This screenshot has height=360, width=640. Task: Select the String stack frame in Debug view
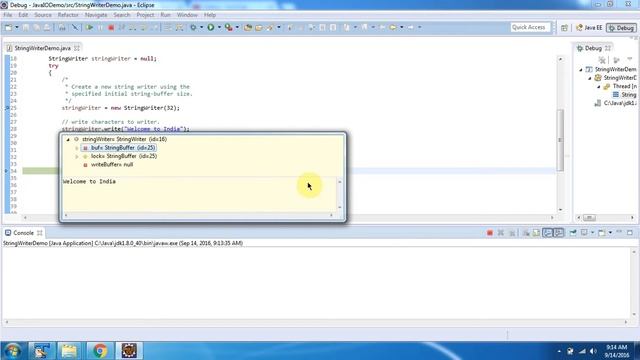pyautogui.click(x=624, y=95)
